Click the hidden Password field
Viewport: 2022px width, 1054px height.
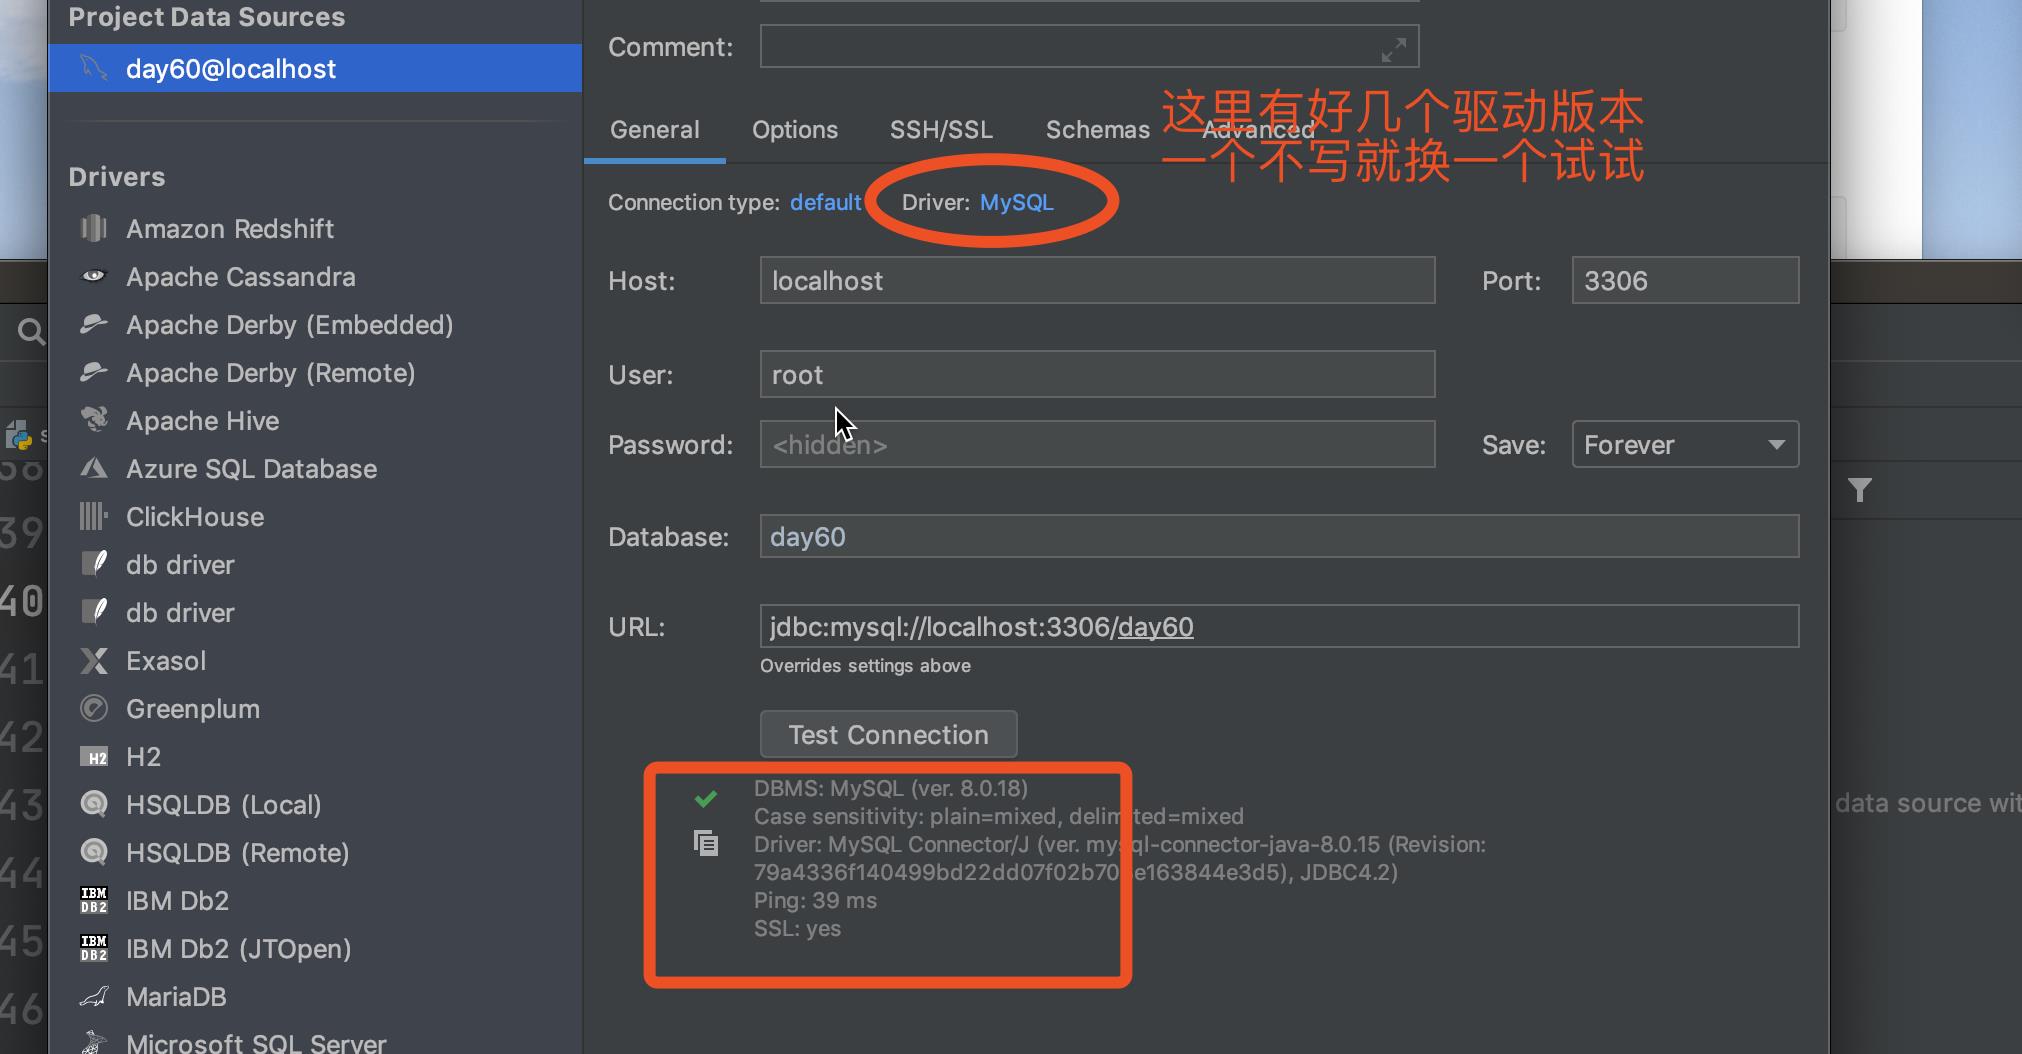pos(1097,444)
